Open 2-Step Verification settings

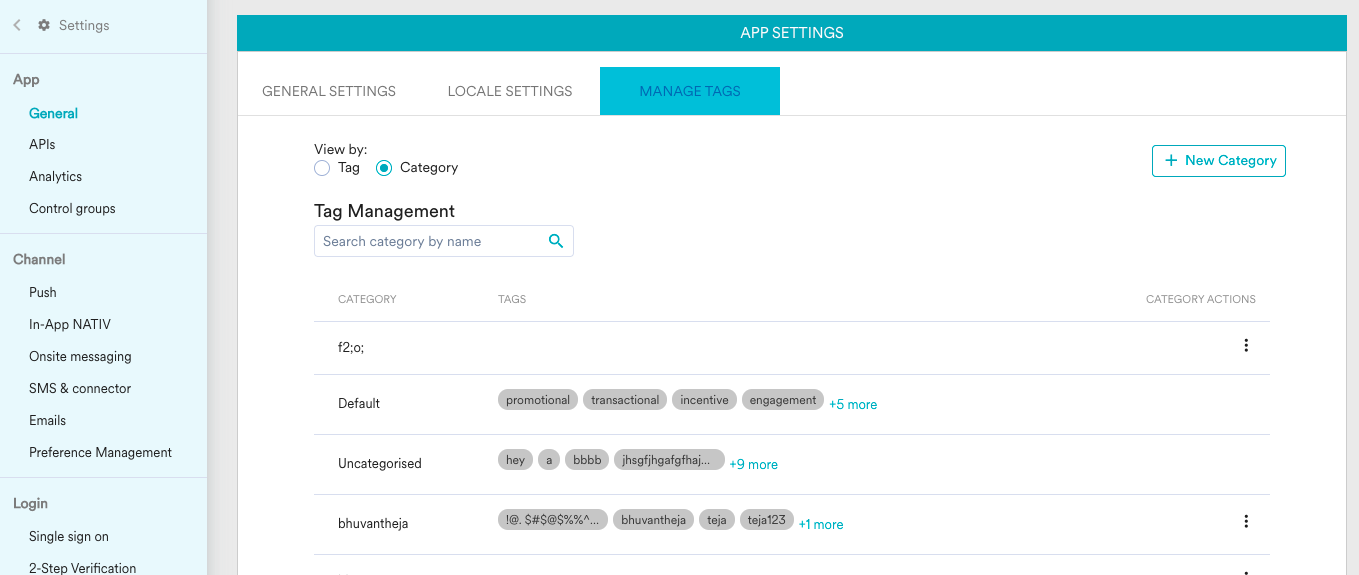[x=83, y=567]
